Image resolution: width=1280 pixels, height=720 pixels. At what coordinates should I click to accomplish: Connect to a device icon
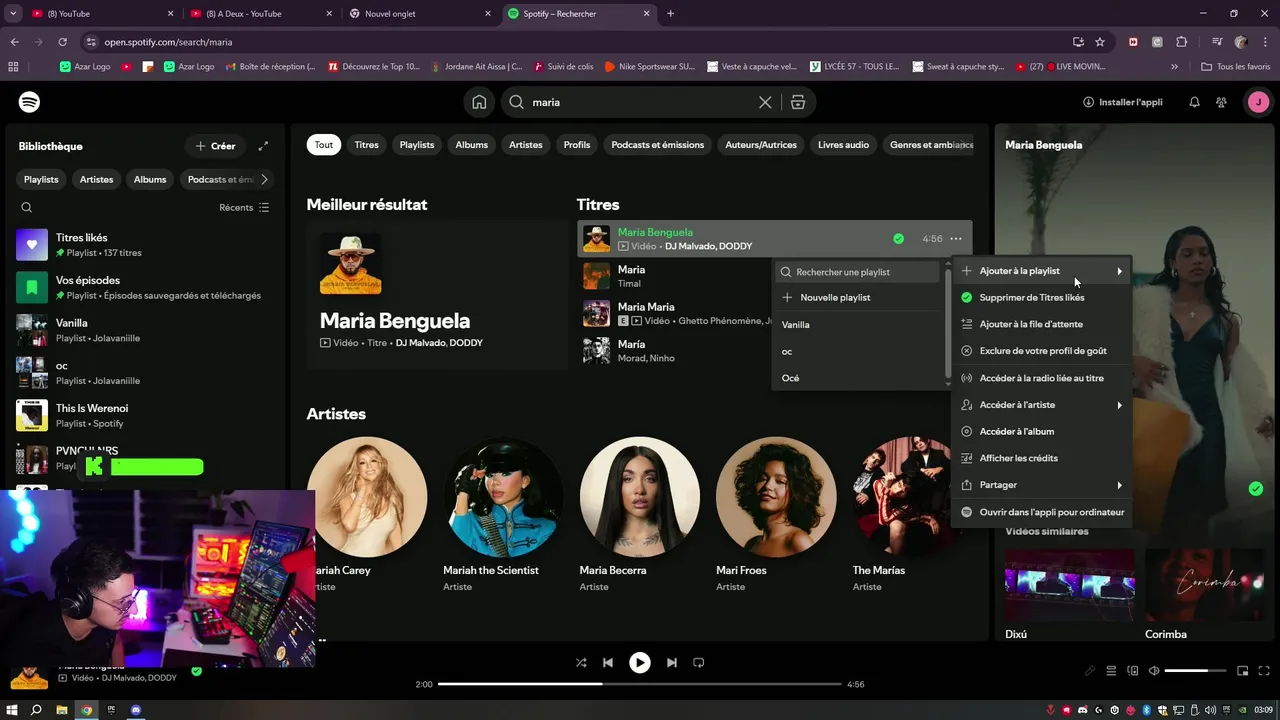click(1132, 671)
